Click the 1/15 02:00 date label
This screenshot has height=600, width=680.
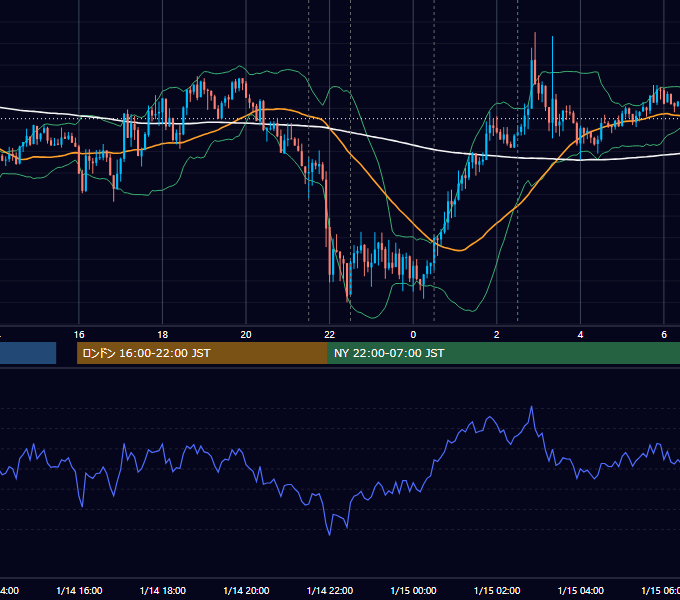(x=497, y=591)
